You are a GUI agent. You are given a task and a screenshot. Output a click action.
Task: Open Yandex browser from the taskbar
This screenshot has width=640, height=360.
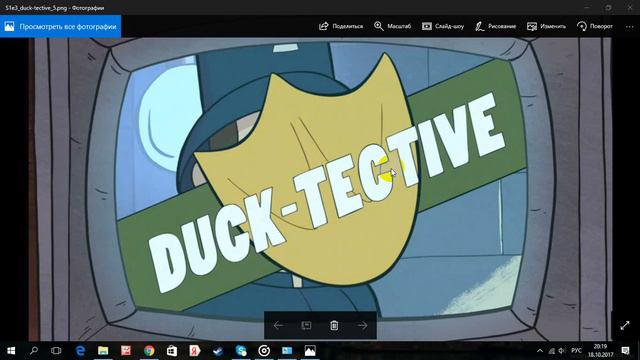195,351
